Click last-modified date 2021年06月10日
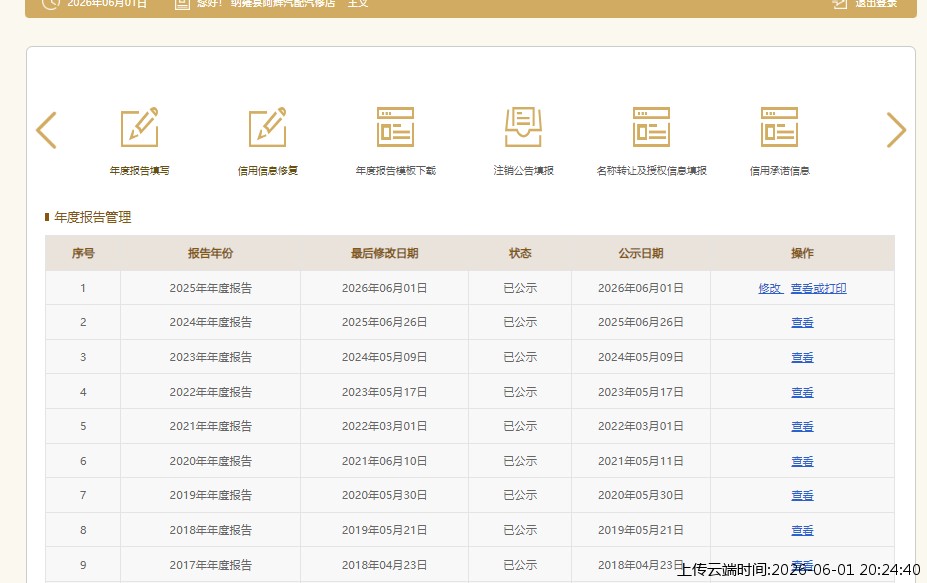927x583 pixels. pos(384,461)
